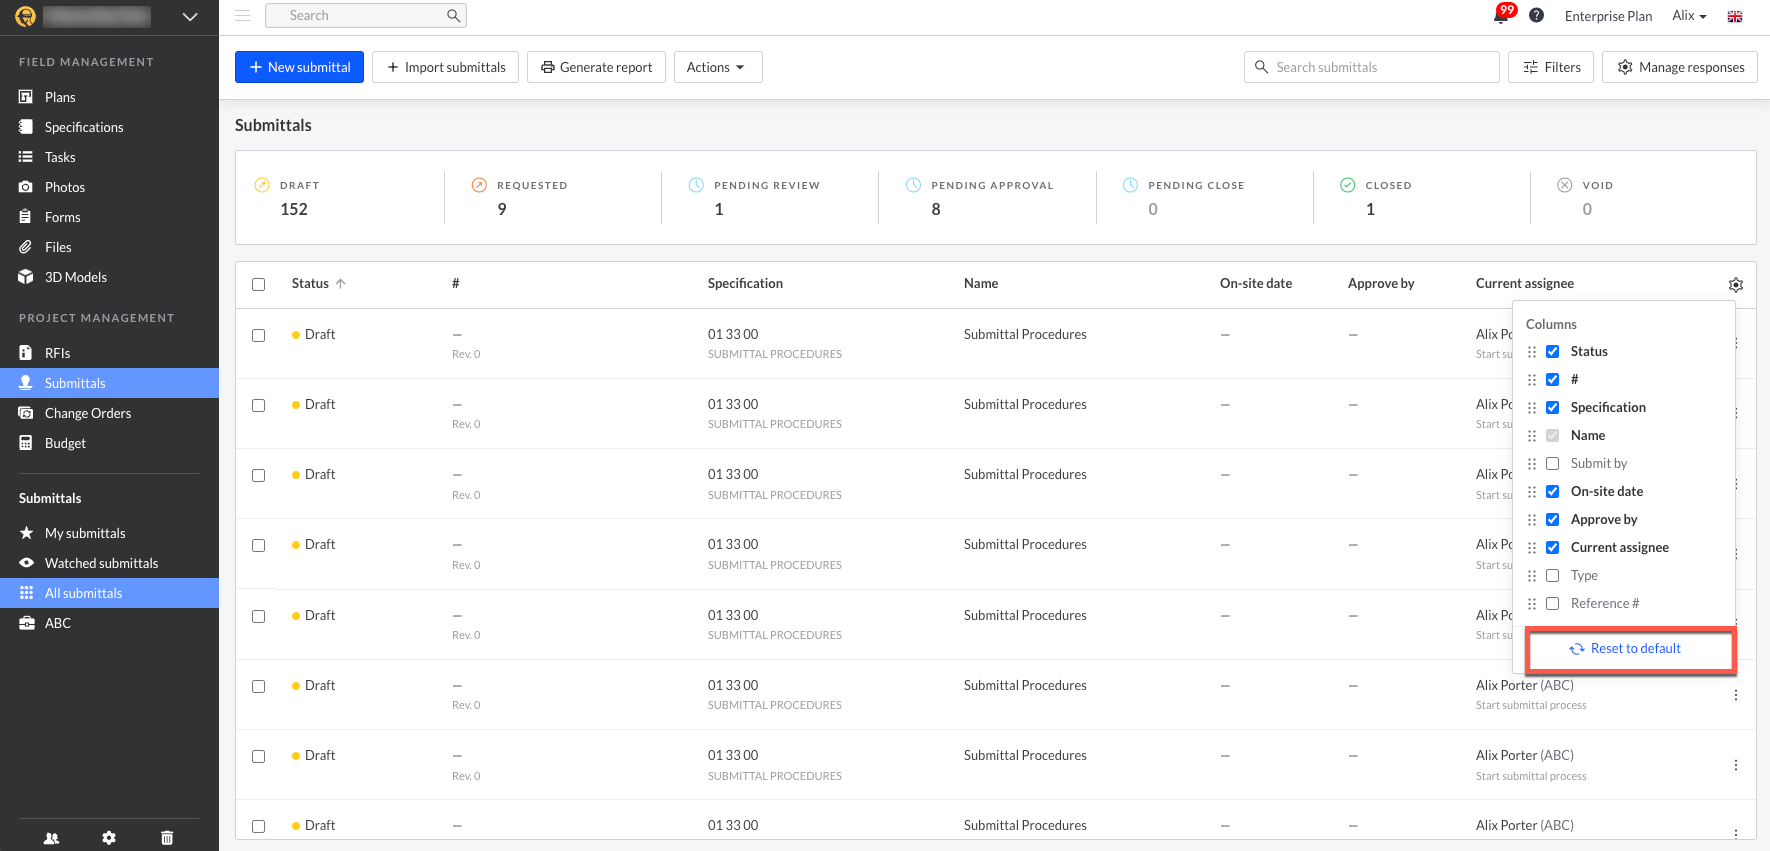Open row options for seventh Draft row
1770x851 pixels.
click(x=1736, y=765)
